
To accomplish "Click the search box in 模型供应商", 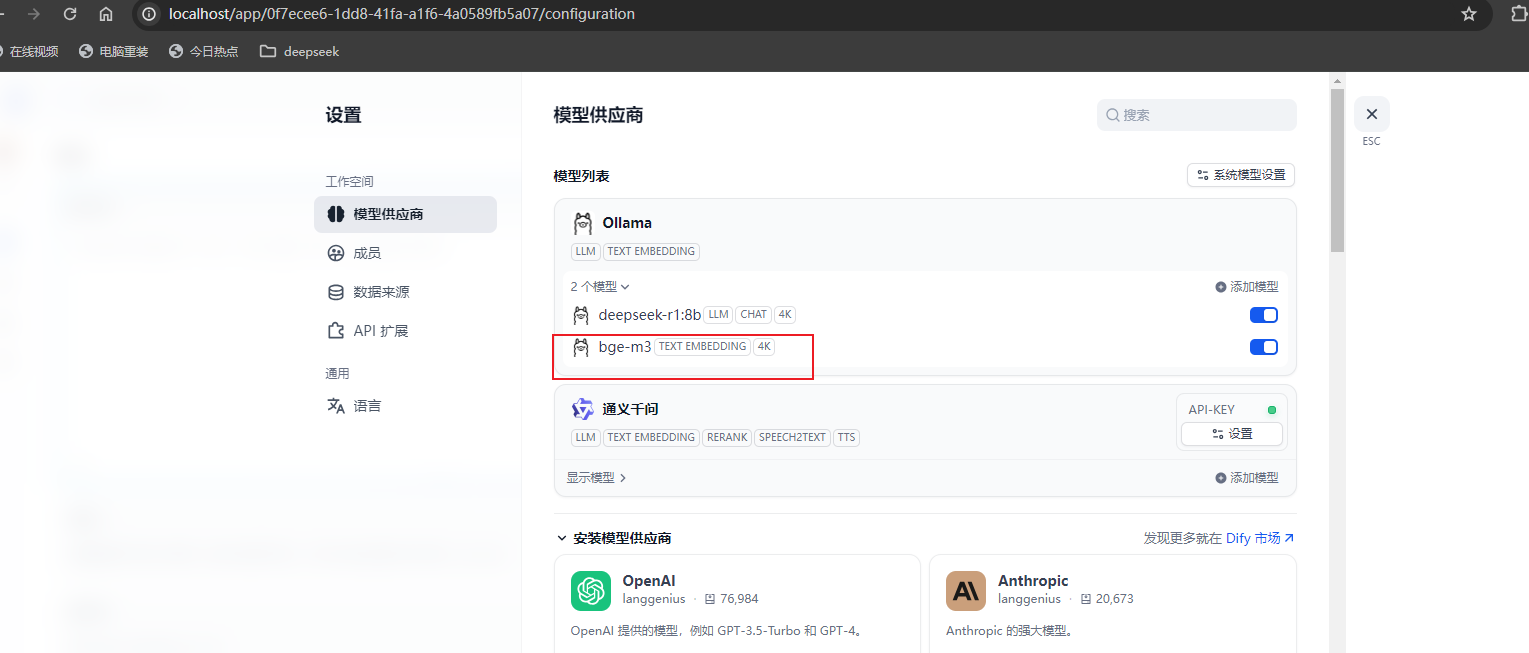I will click(1197, 115).
